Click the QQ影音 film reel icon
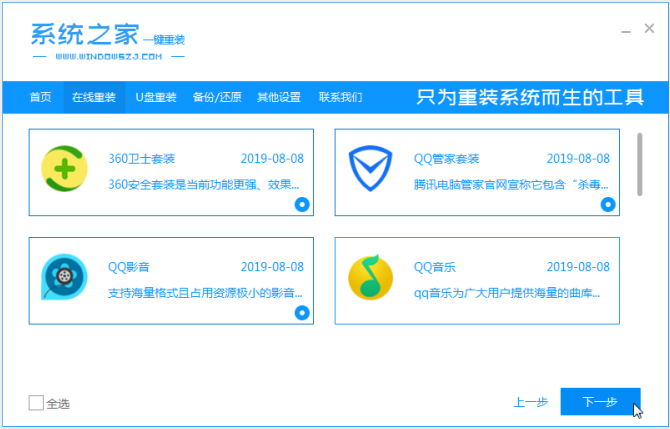This screenshot has width=670, height=429. pyautogui.click(x=64, y=277)
